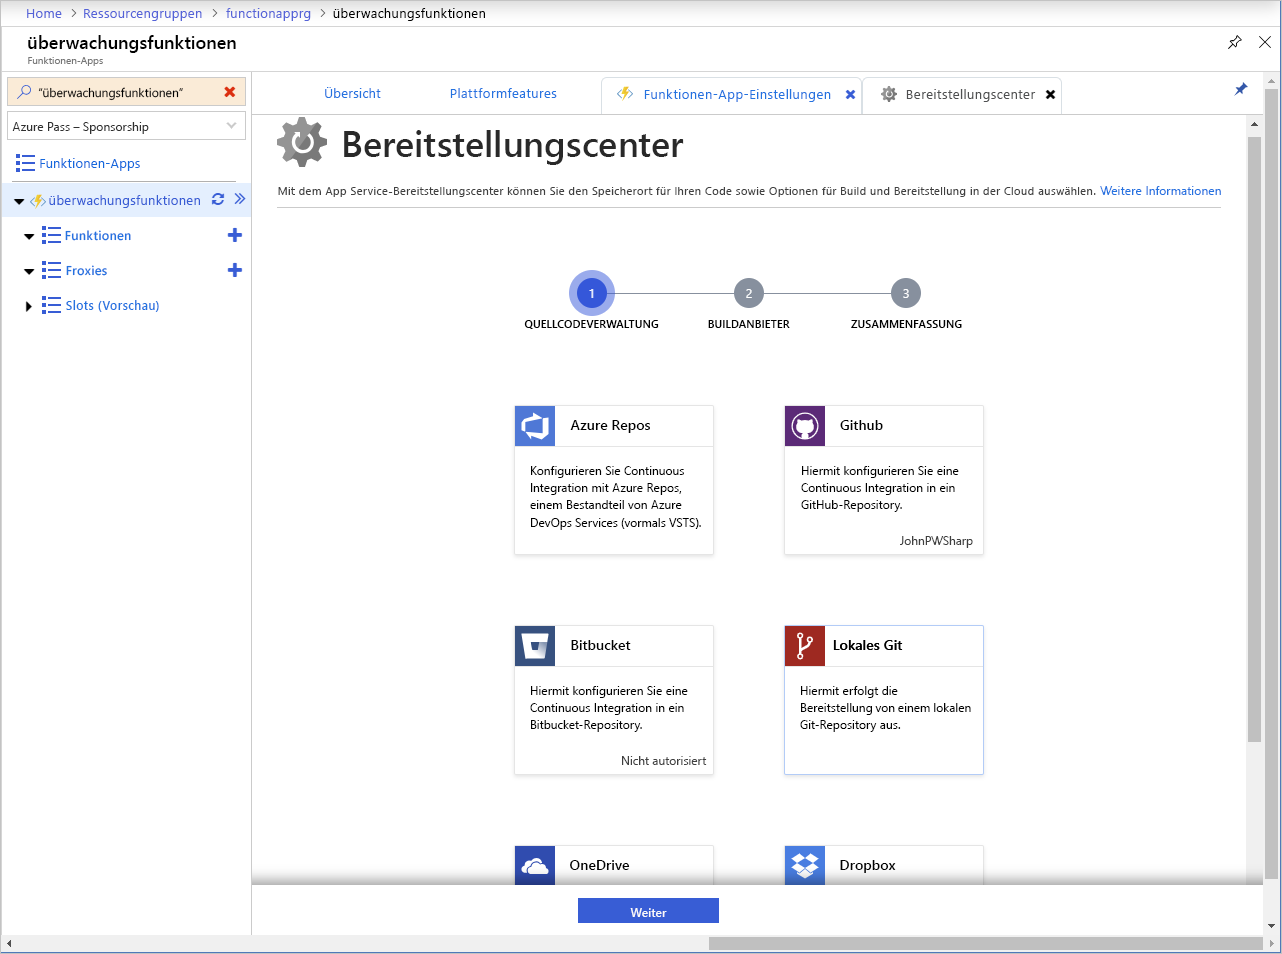Screen dimensions: 1282x954
Task: Collapse the überwachungsfunktionen tree node
Action: [19, 201]
